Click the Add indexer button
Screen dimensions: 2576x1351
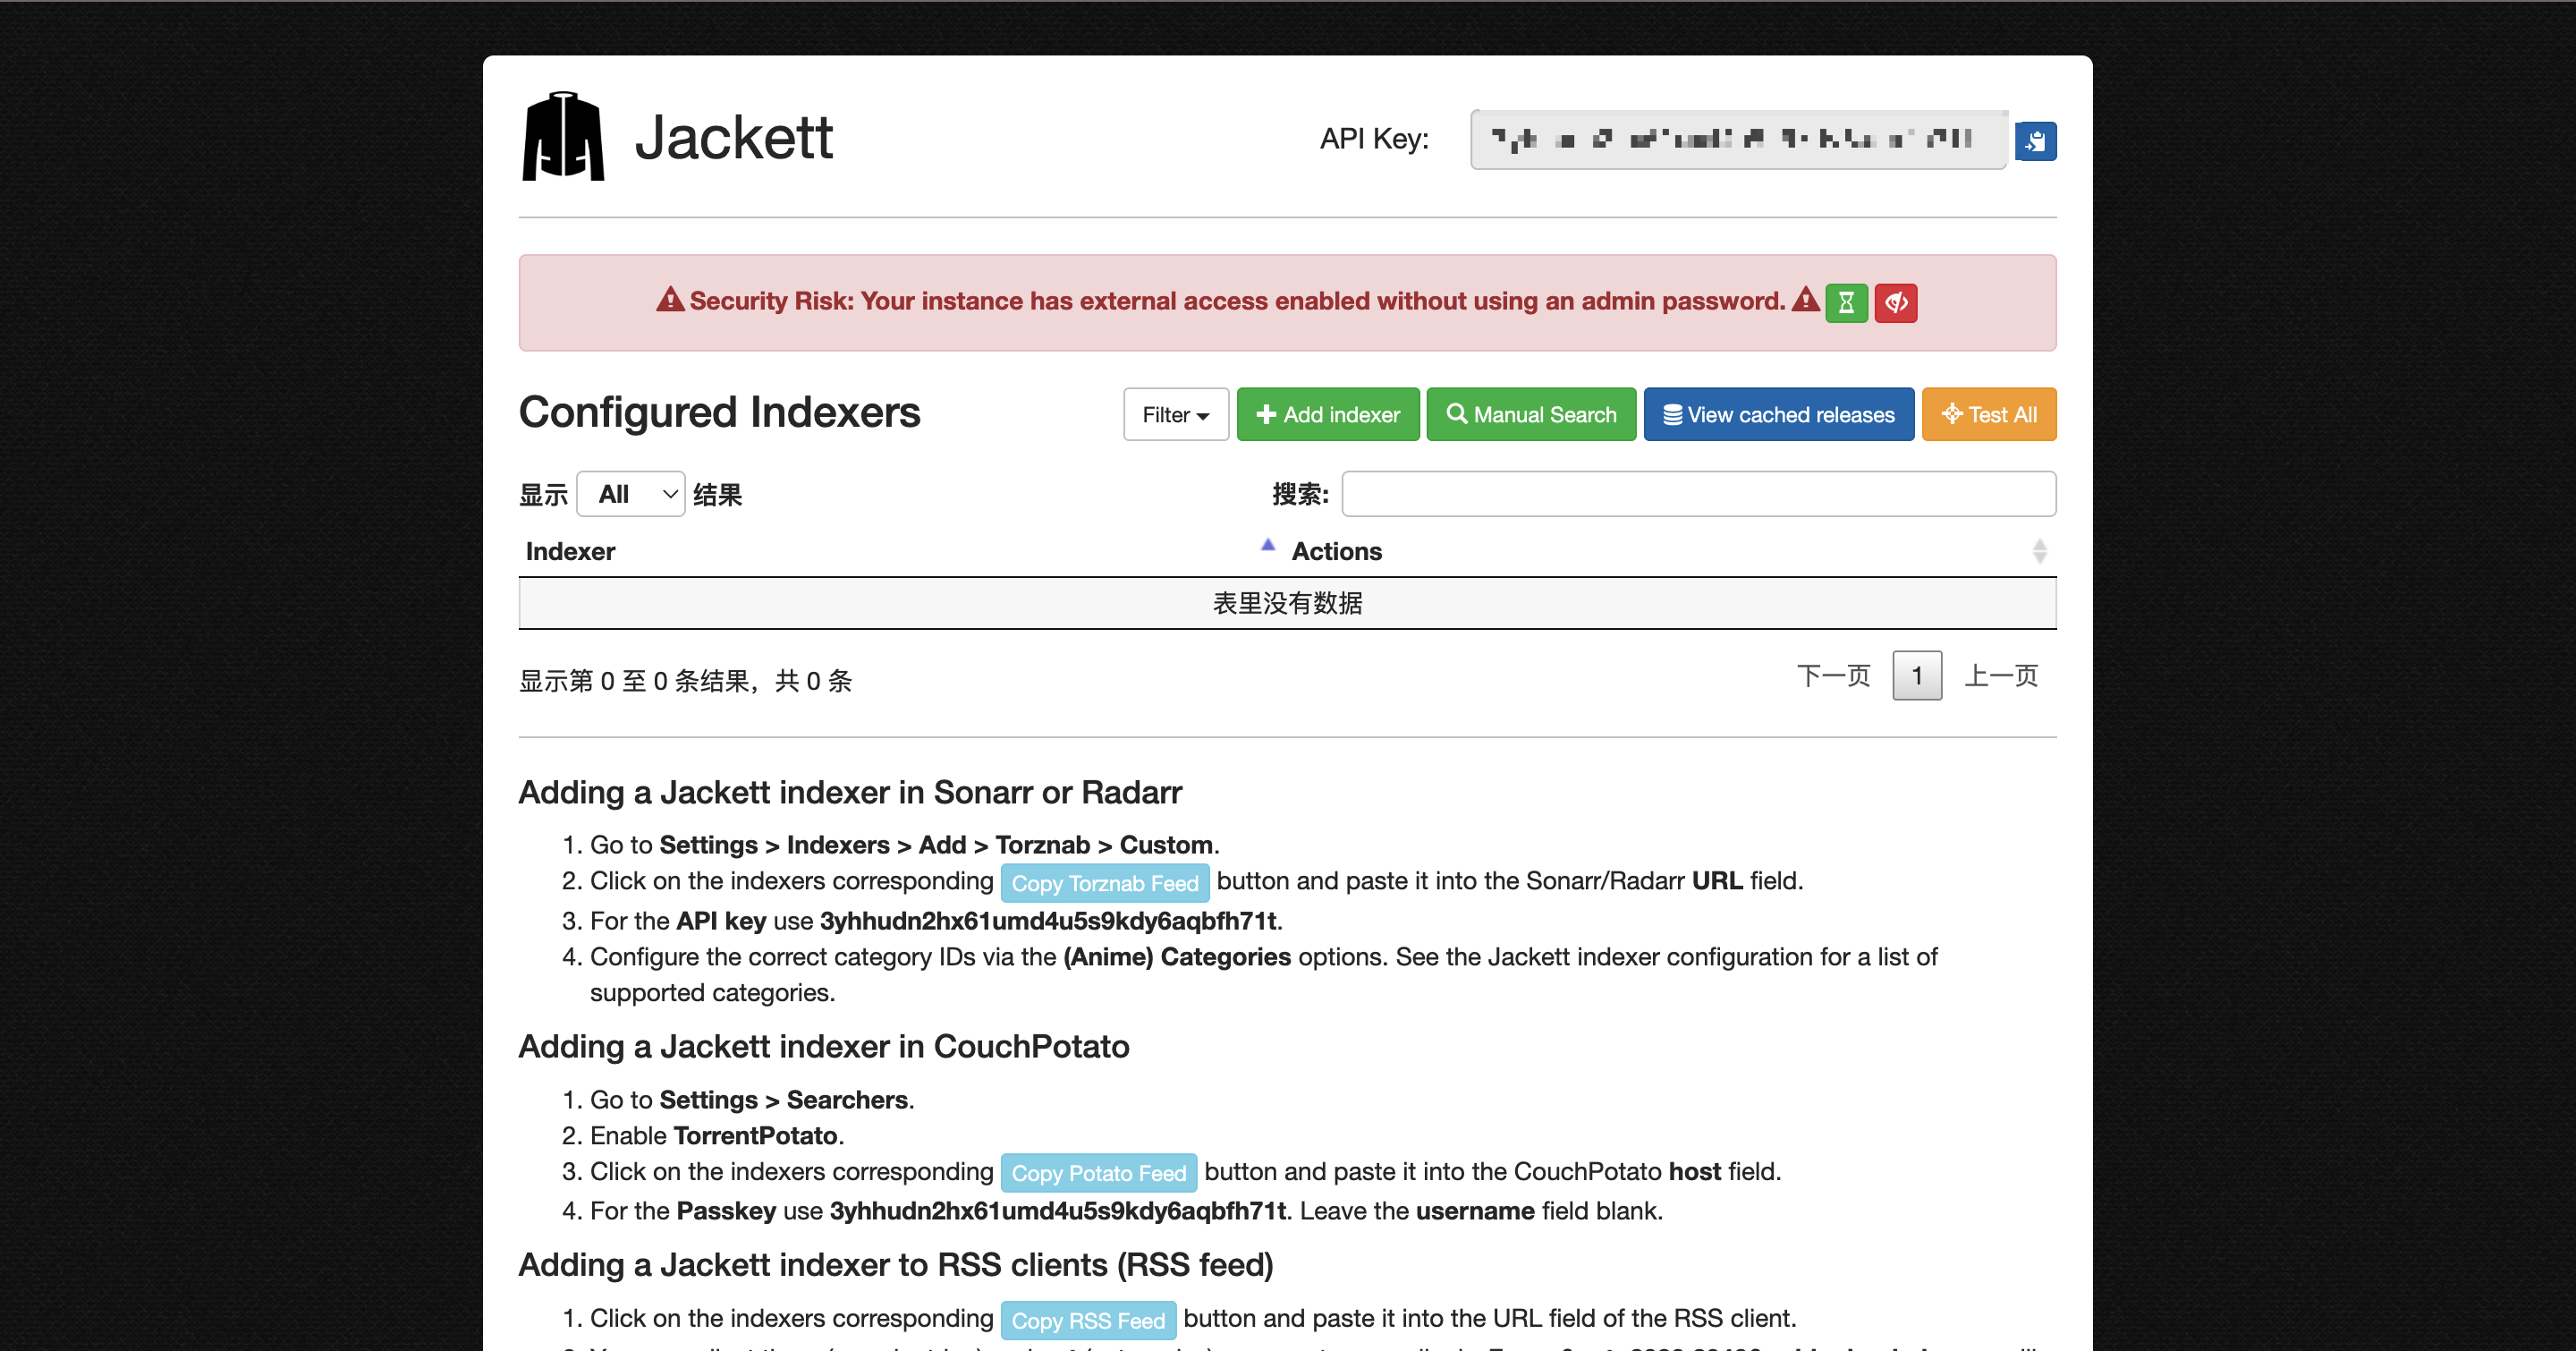click(1327, 414)
